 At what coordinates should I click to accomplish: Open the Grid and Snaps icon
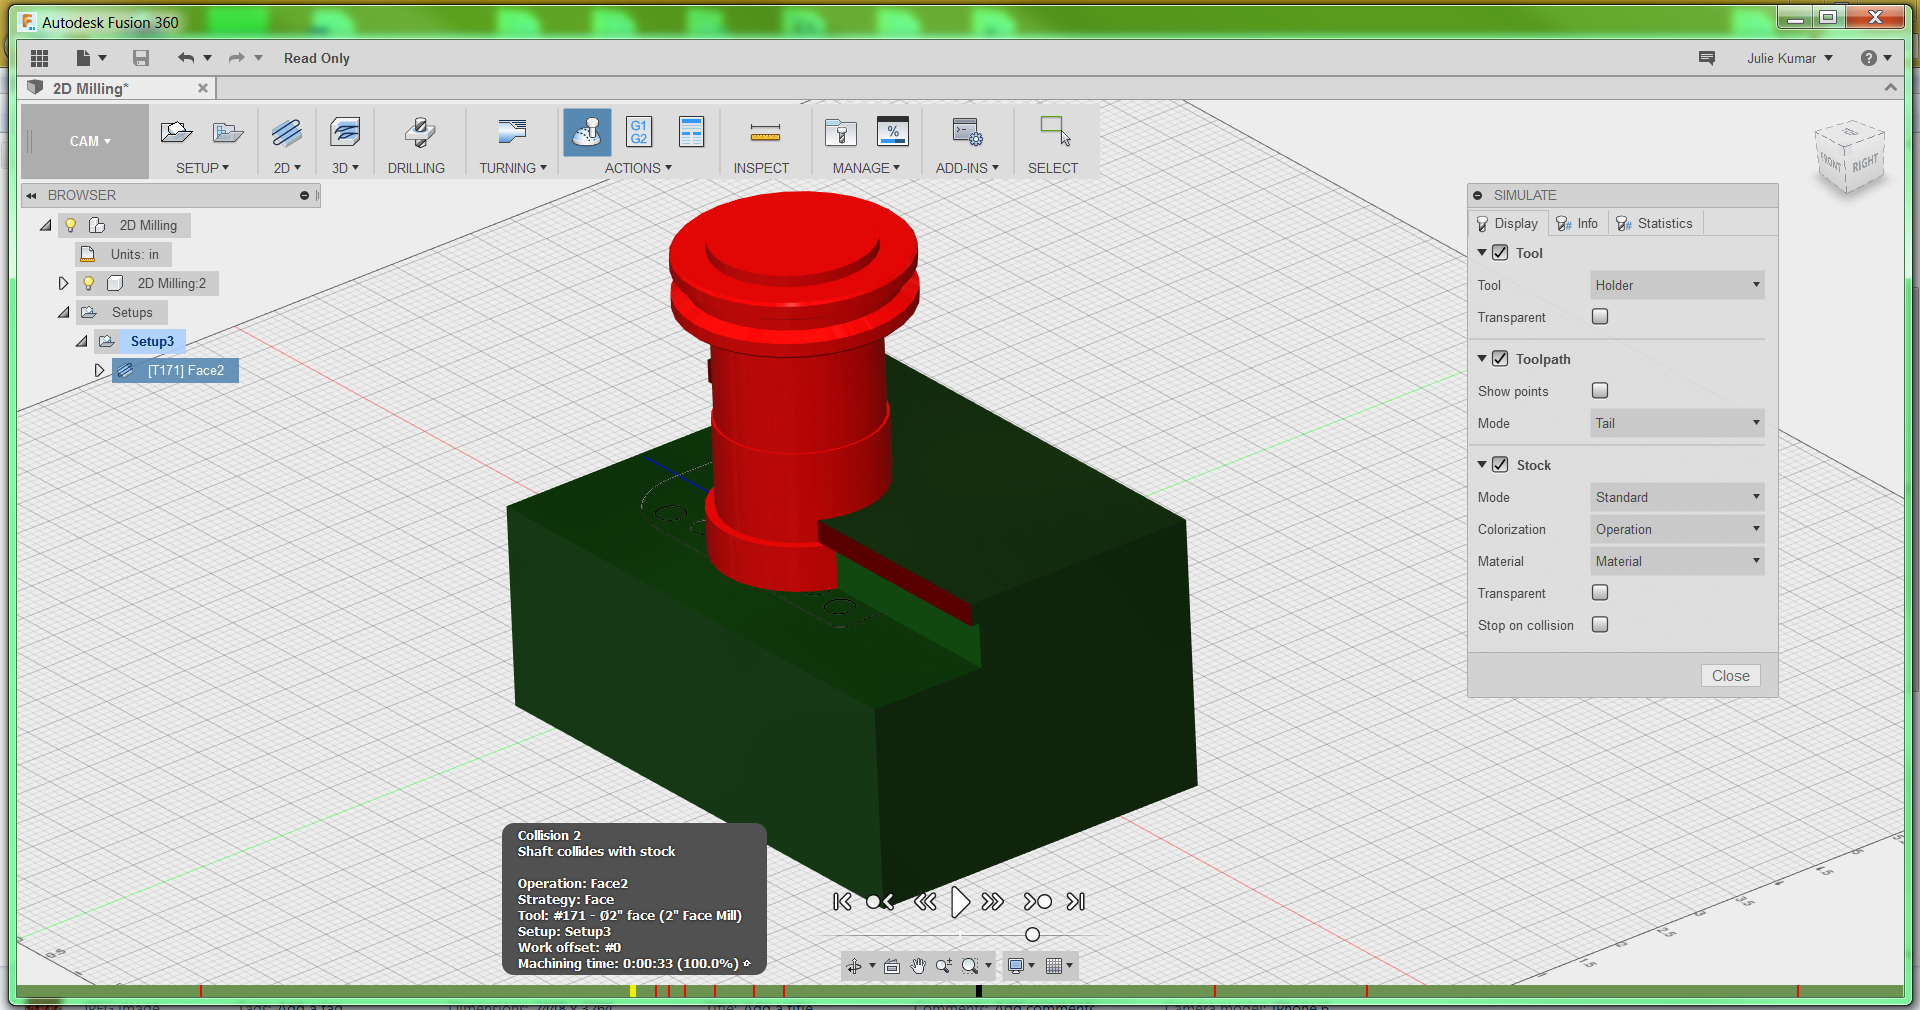[1053, 966]
